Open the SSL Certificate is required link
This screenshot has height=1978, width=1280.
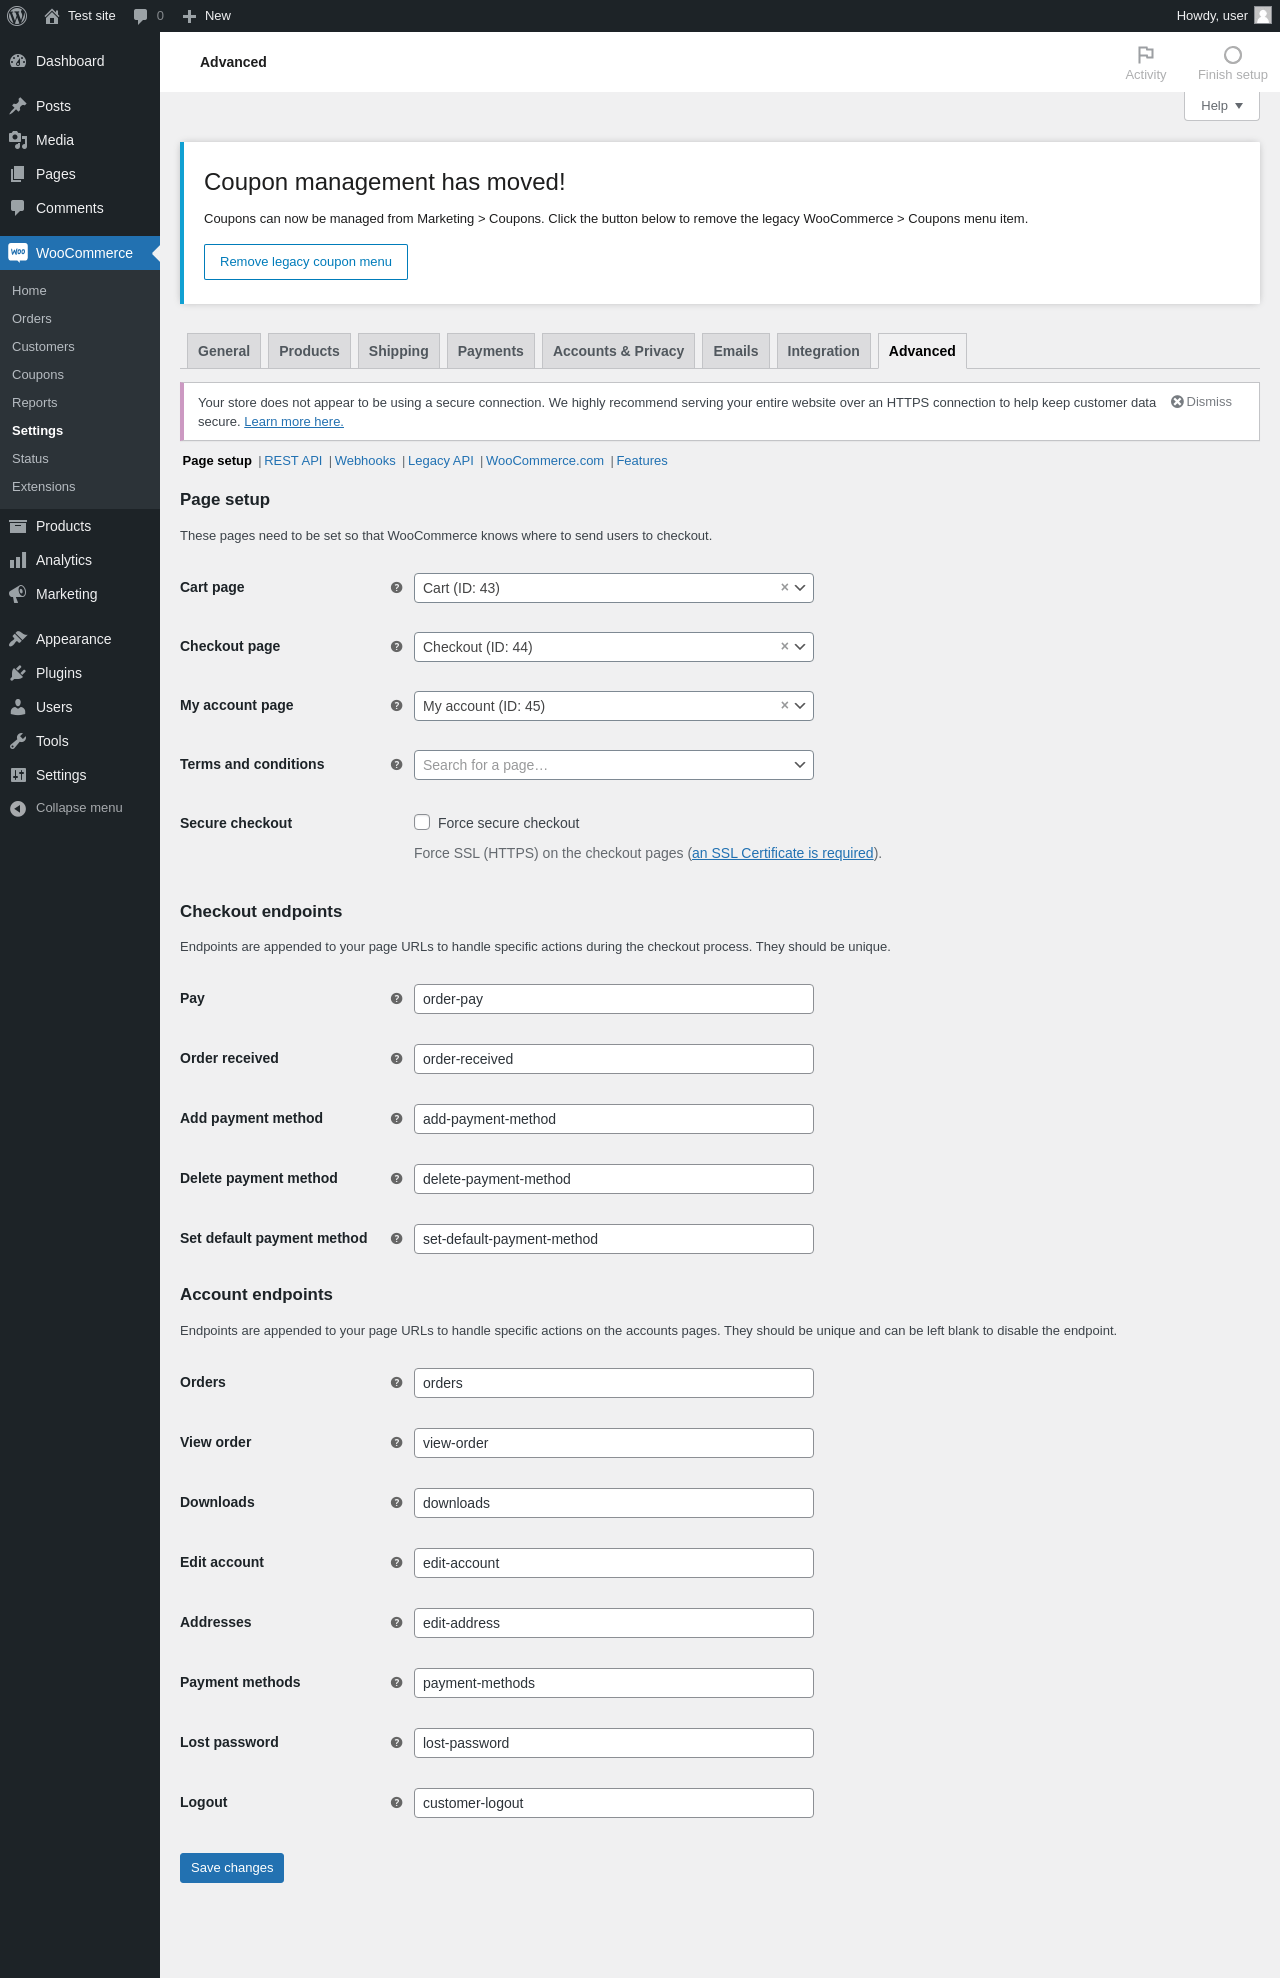(783, 853)
